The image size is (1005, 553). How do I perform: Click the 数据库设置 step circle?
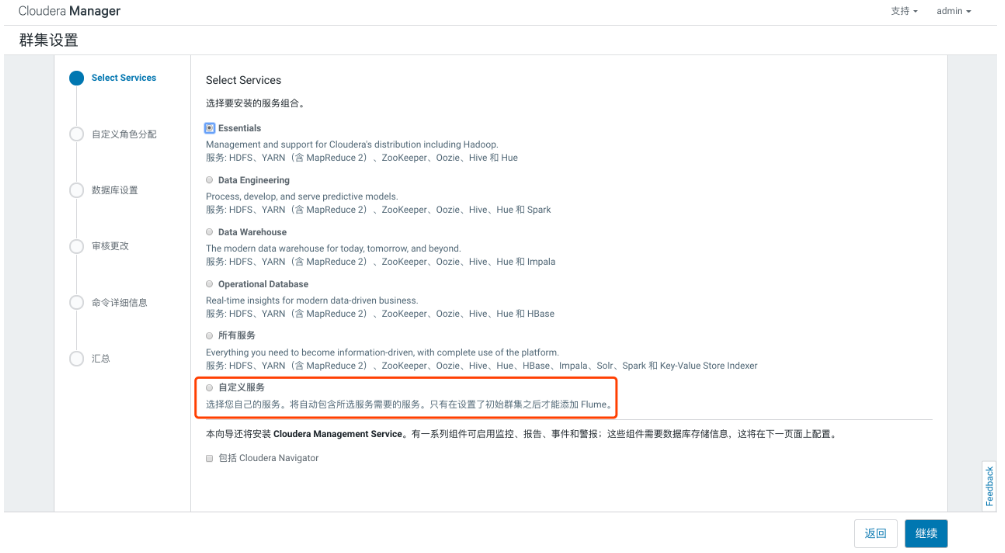tap(76, 190)
